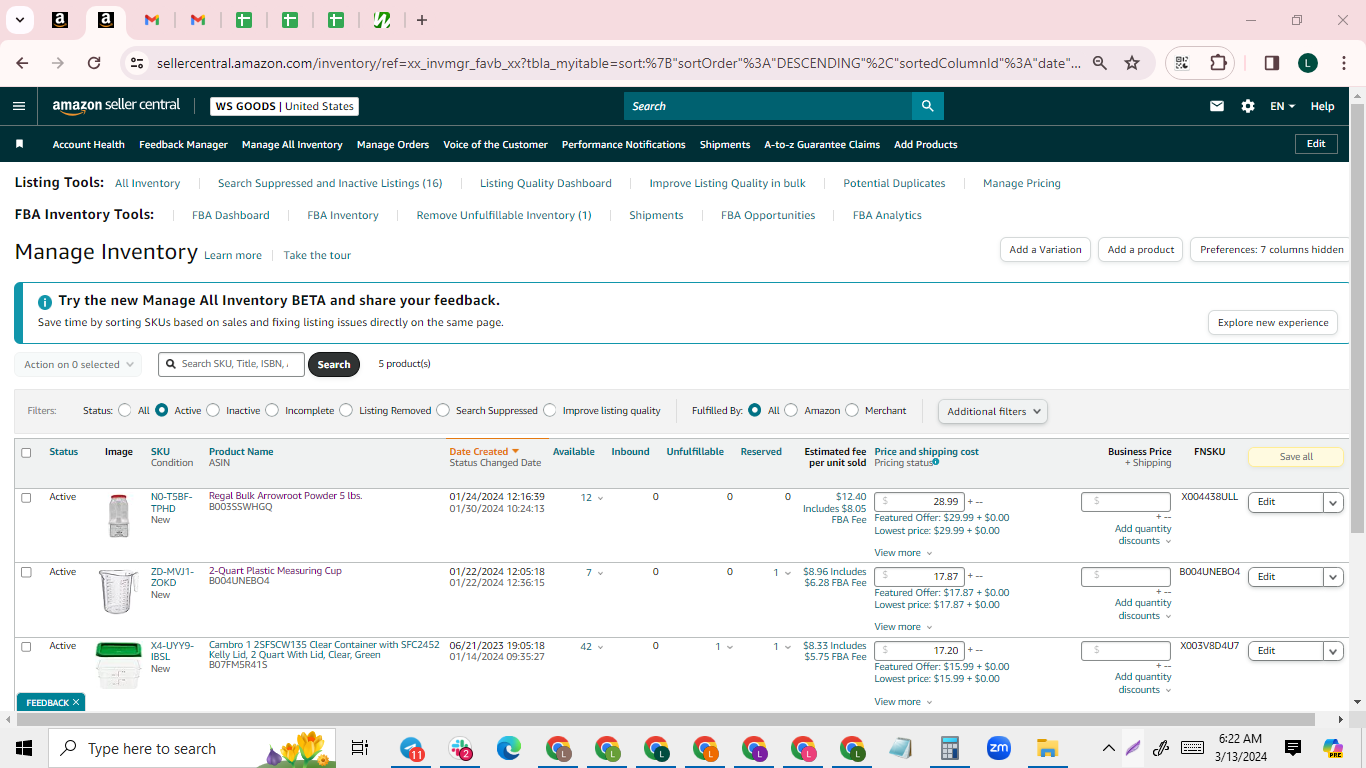Select Fulfilled By Merchant radio button
Screen dimensions: 1366x768
[x=852, y=410]
